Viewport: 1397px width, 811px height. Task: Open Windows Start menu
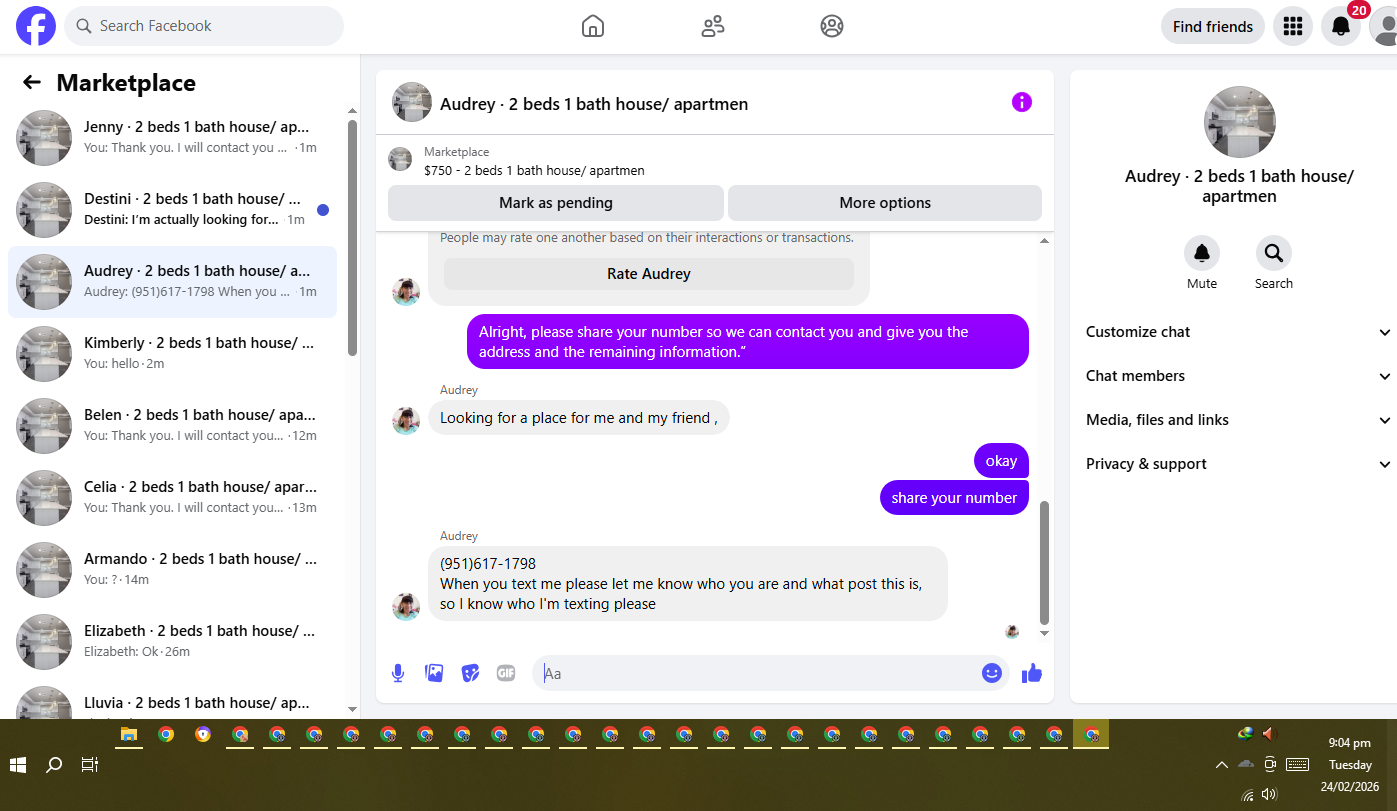tap(18, 765)
